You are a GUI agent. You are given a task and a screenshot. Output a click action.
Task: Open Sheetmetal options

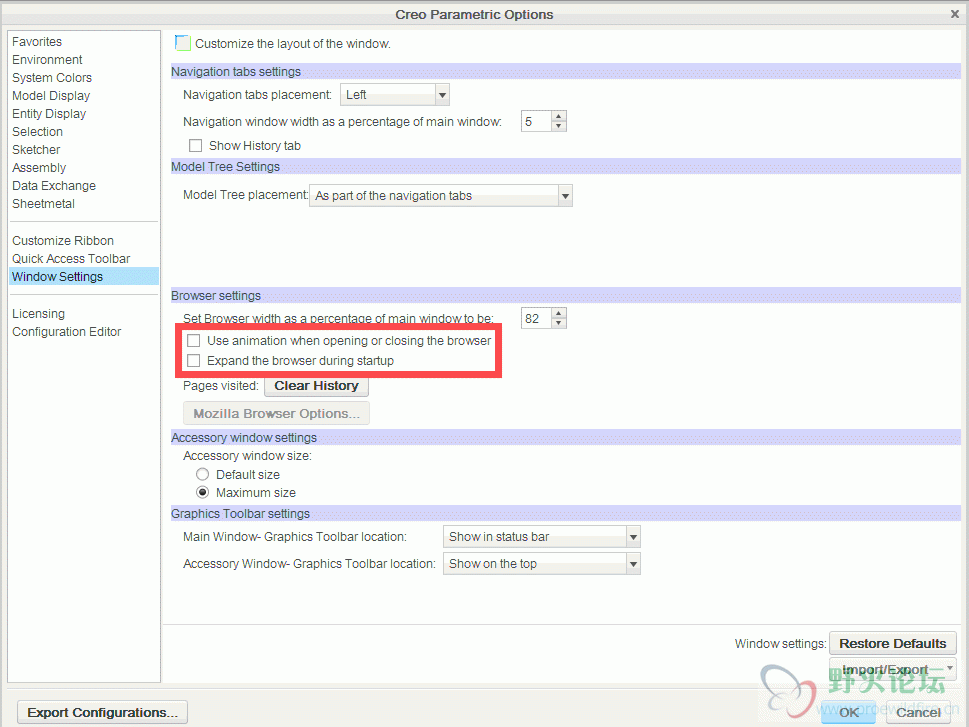(43, 203)
